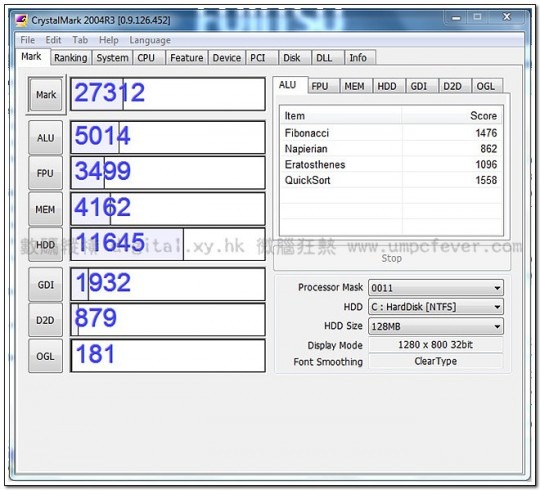
Task: Click the Item column header
Action: [x=341, y=116]
